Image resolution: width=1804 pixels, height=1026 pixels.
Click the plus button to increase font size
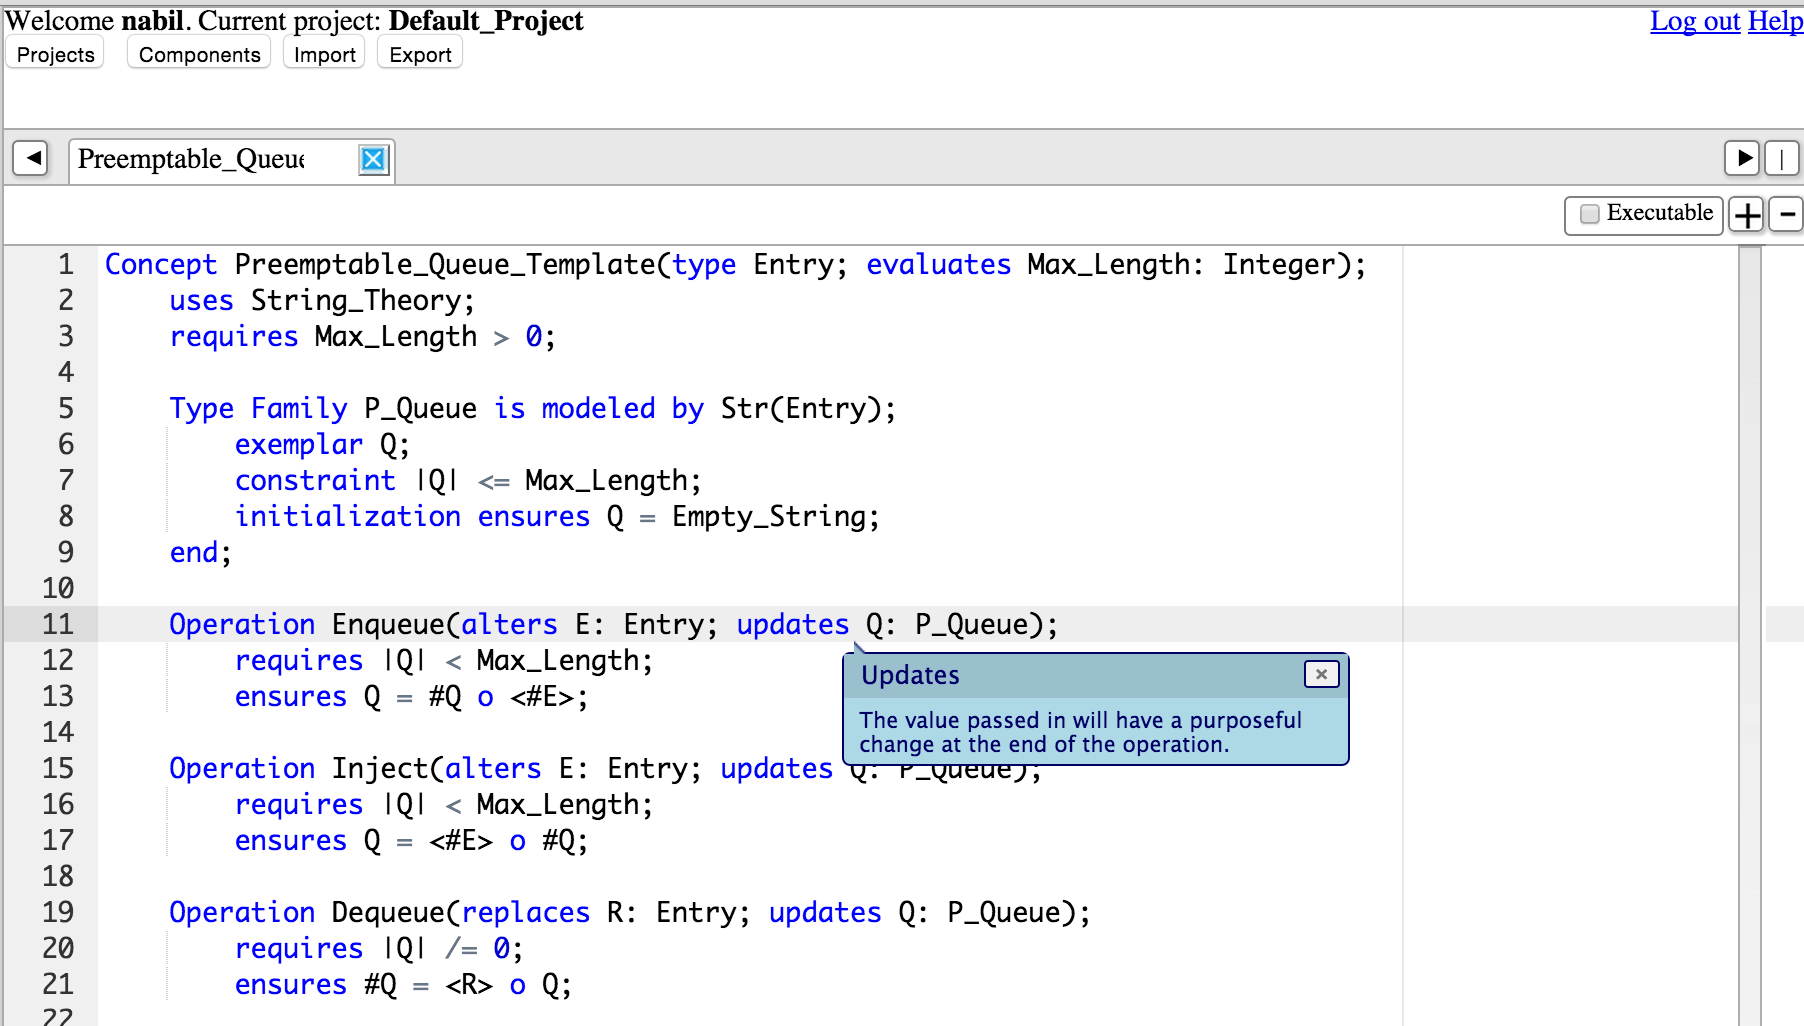(1747, 215)
